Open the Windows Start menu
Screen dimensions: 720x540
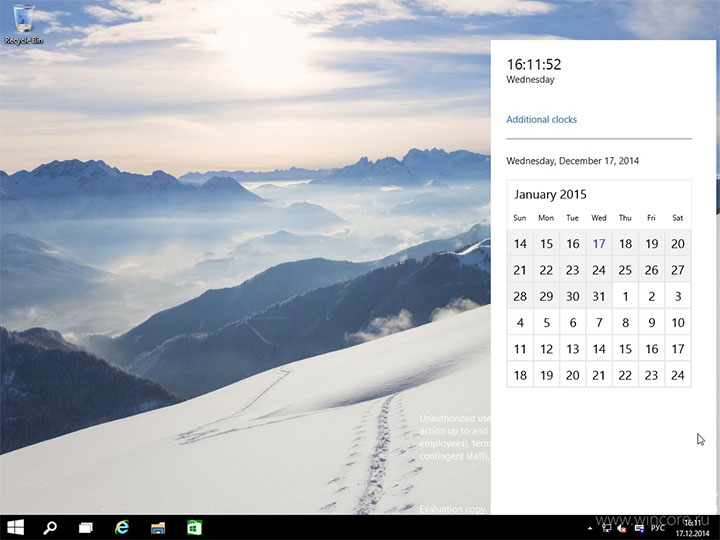[16, 527]
